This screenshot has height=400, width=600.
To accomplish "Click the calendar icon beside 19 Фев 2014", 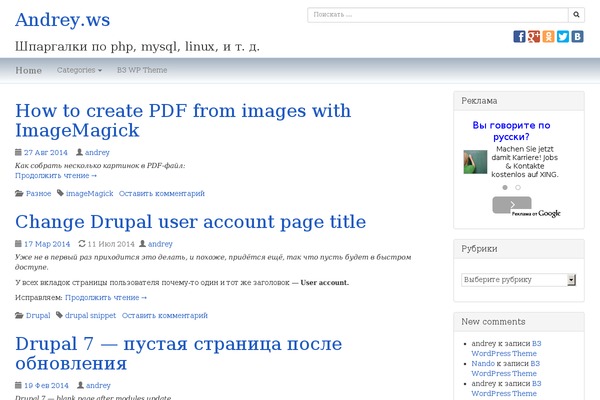I will (18, 385).
